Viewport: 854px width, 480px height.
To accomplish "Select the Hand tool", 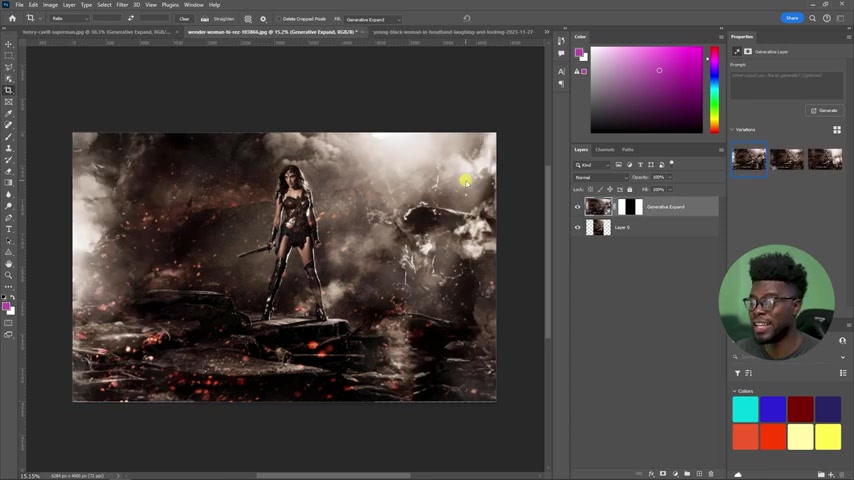I will click(8, 264).
